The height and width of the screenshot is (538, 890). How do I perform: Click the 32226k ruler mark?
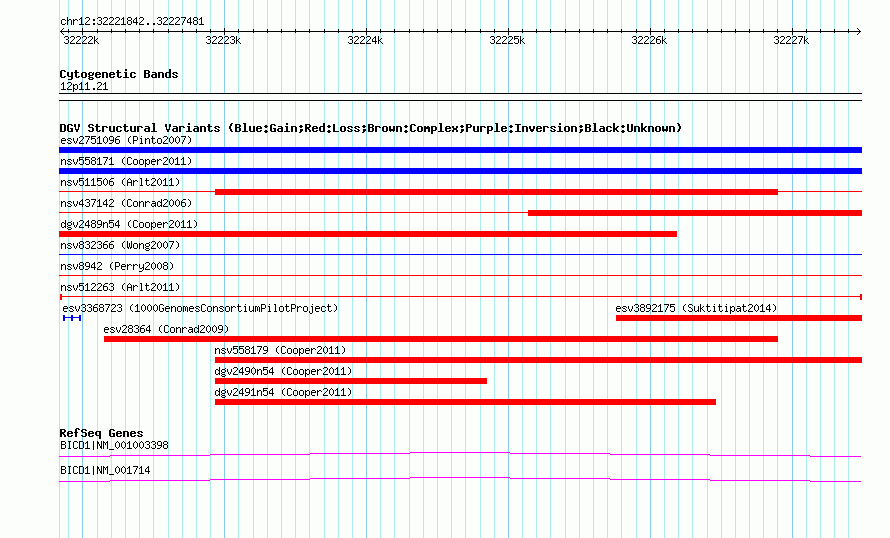point(649,40)
